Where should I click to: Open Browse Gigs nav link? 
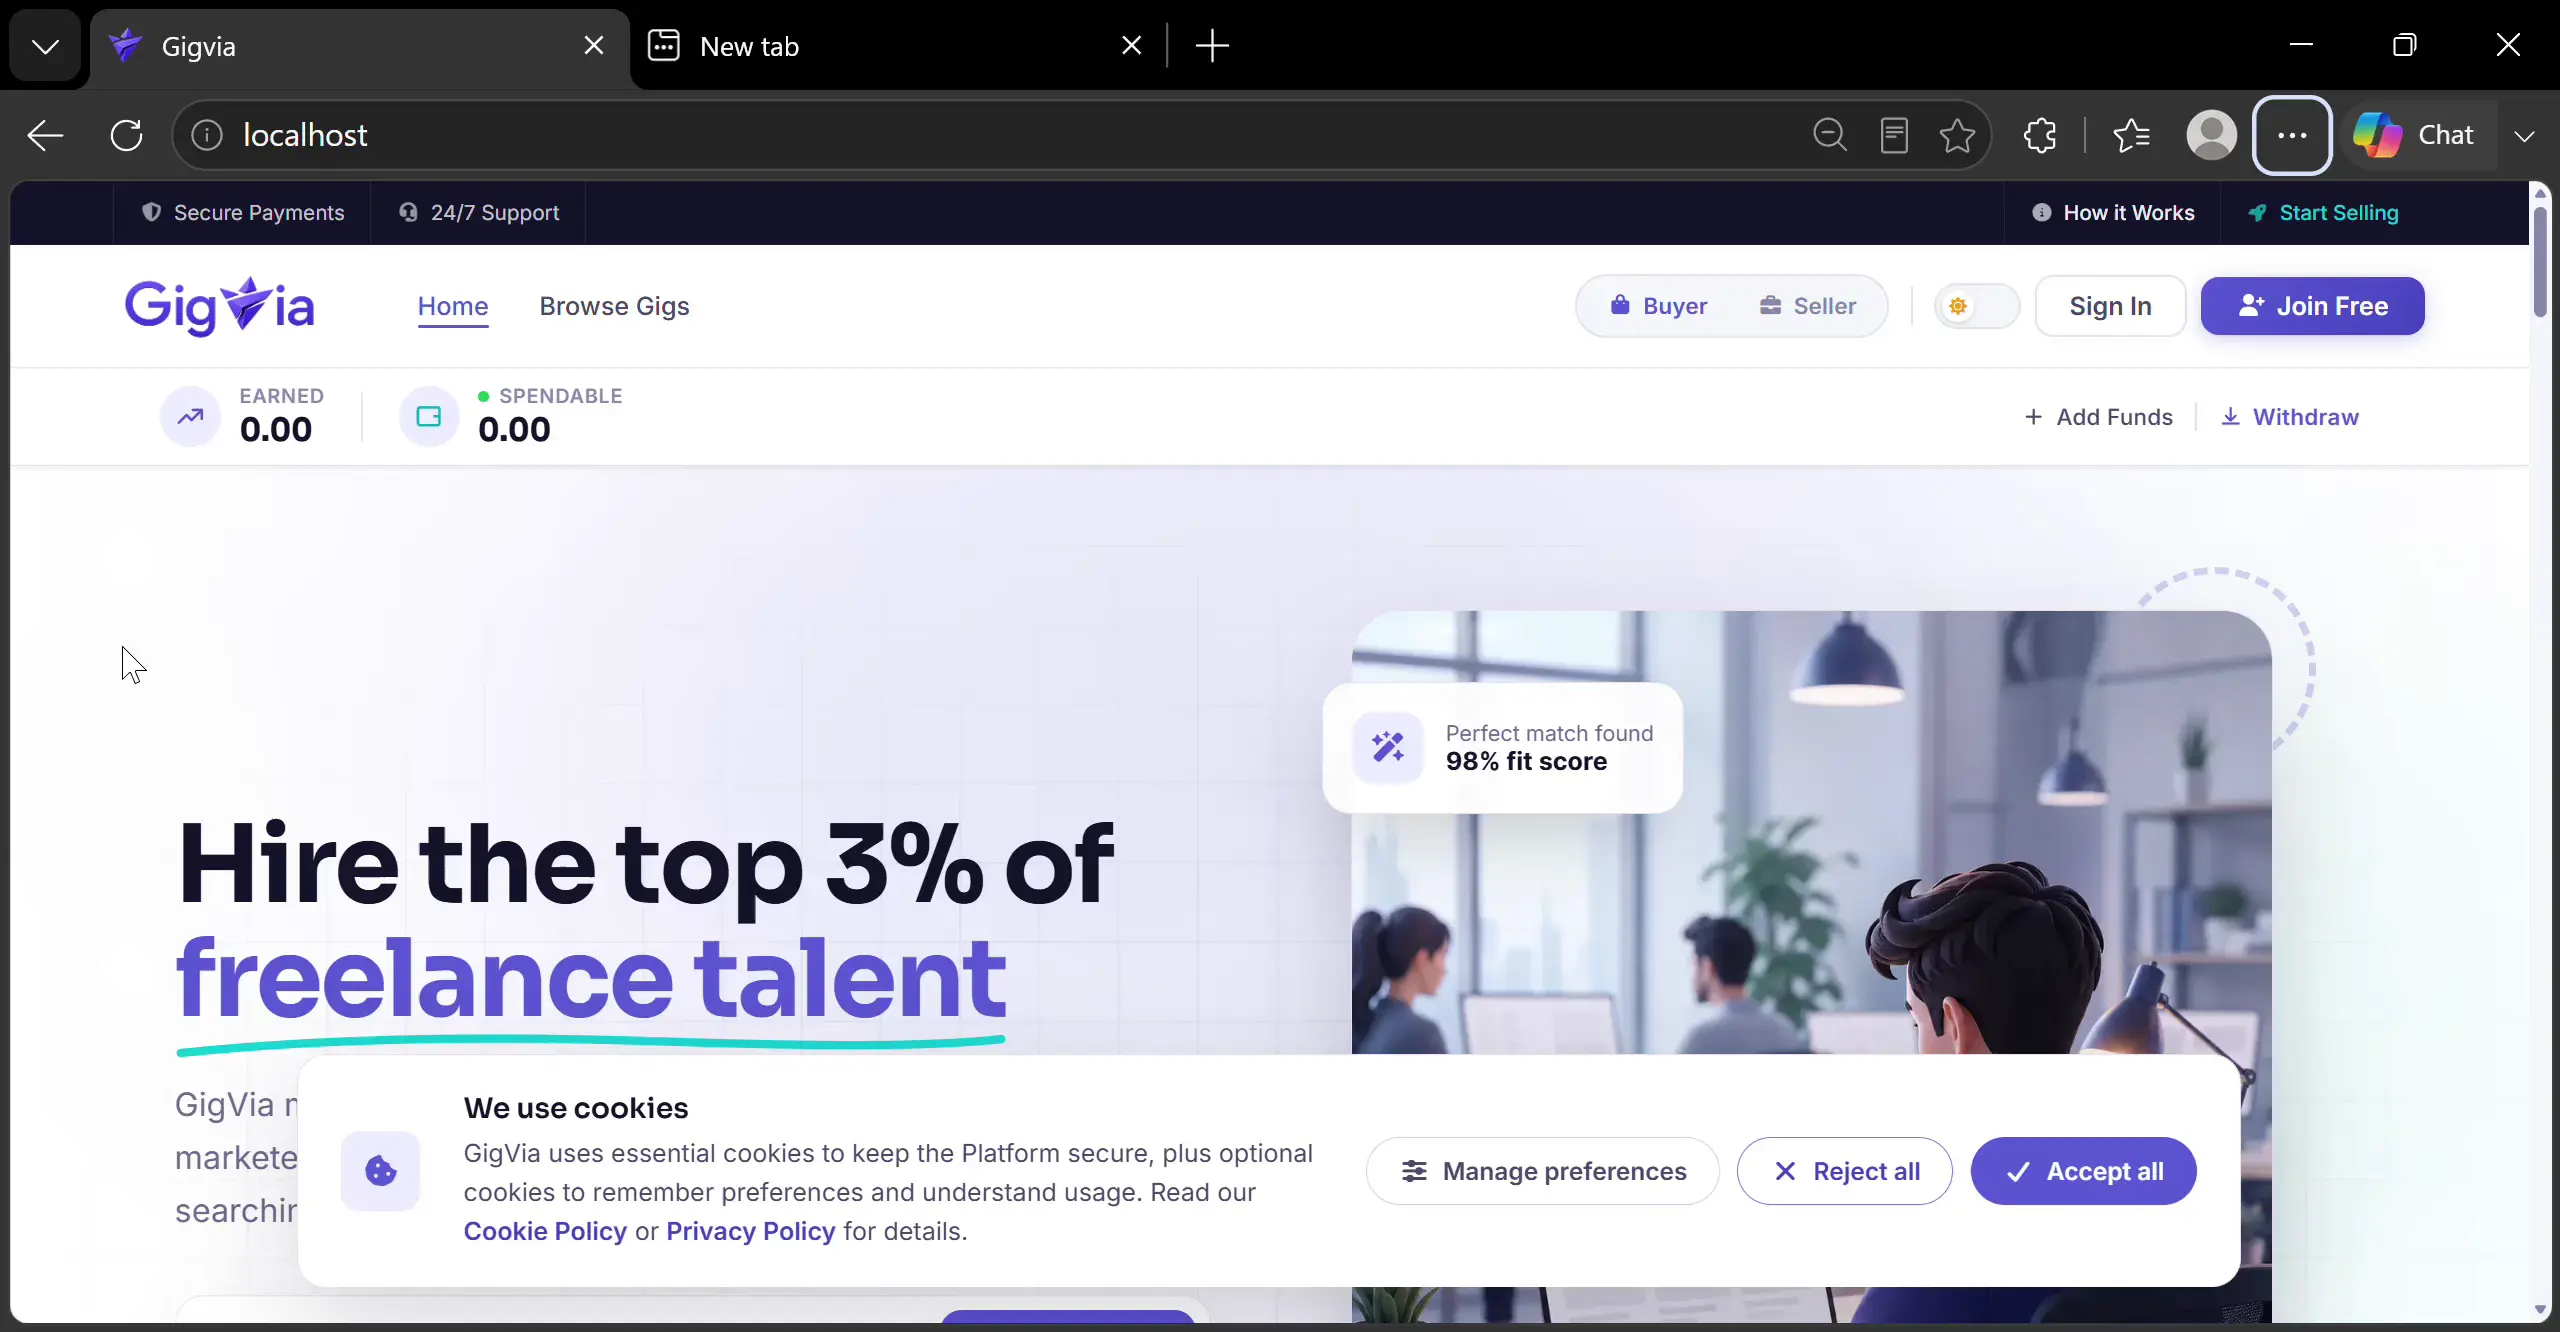pos(614,306)
